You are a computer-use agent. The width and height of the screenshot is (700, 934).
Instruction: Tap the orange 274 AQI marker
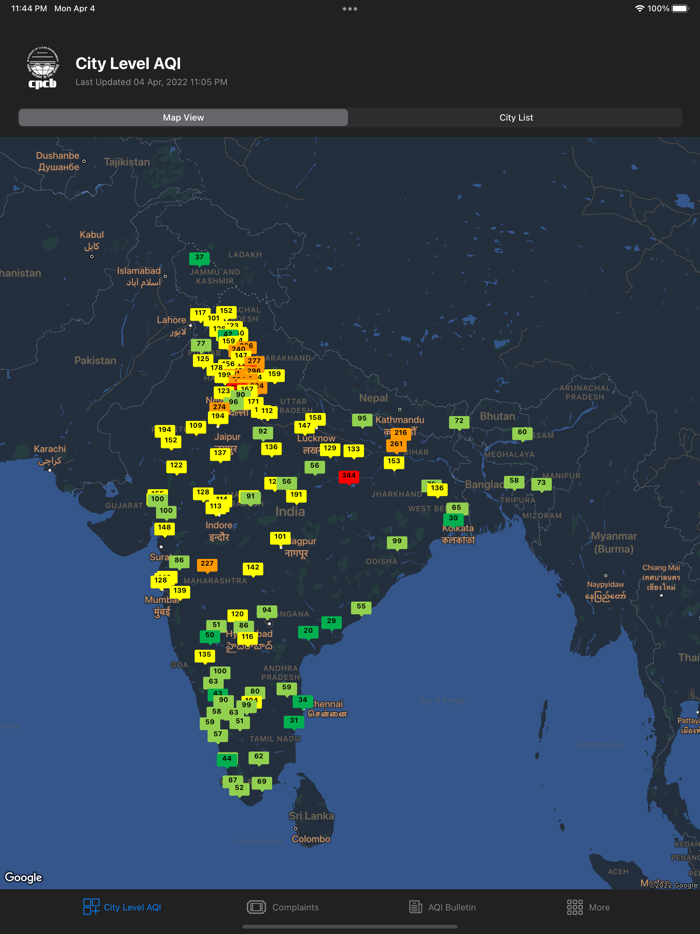pos(219,407)
